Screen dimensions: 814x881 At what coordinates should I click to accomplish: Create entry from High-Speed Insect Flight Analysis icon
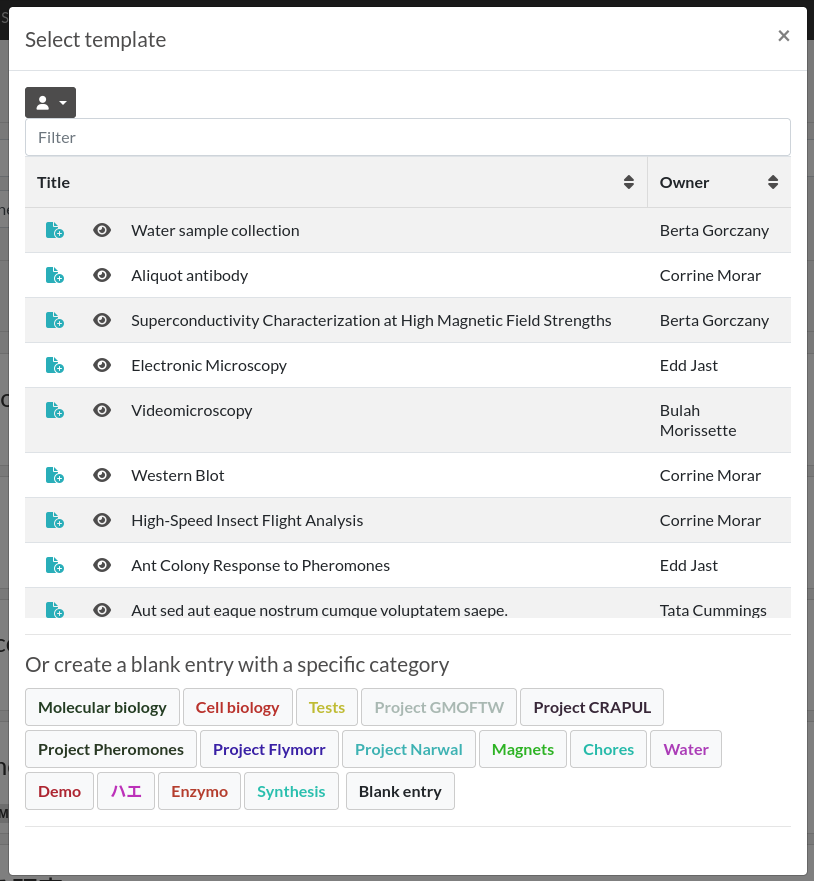pos(55,521)
